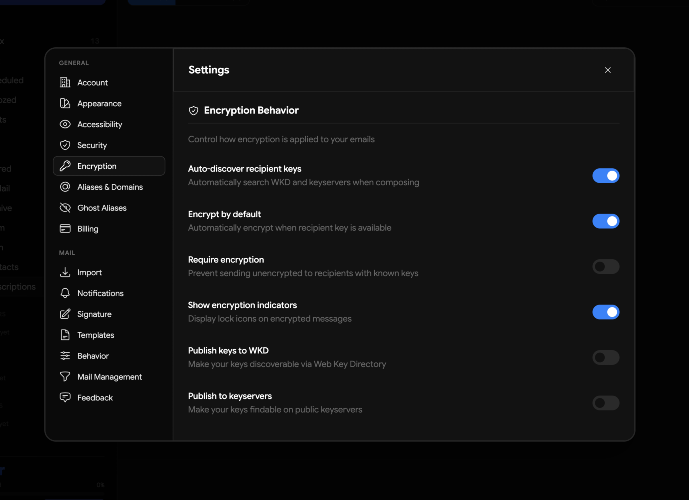The height and width of the screenshot is (500, 689).
Task: Turn on Publish to keyservers
Action: pyautogui.click(x=605, y=403)
